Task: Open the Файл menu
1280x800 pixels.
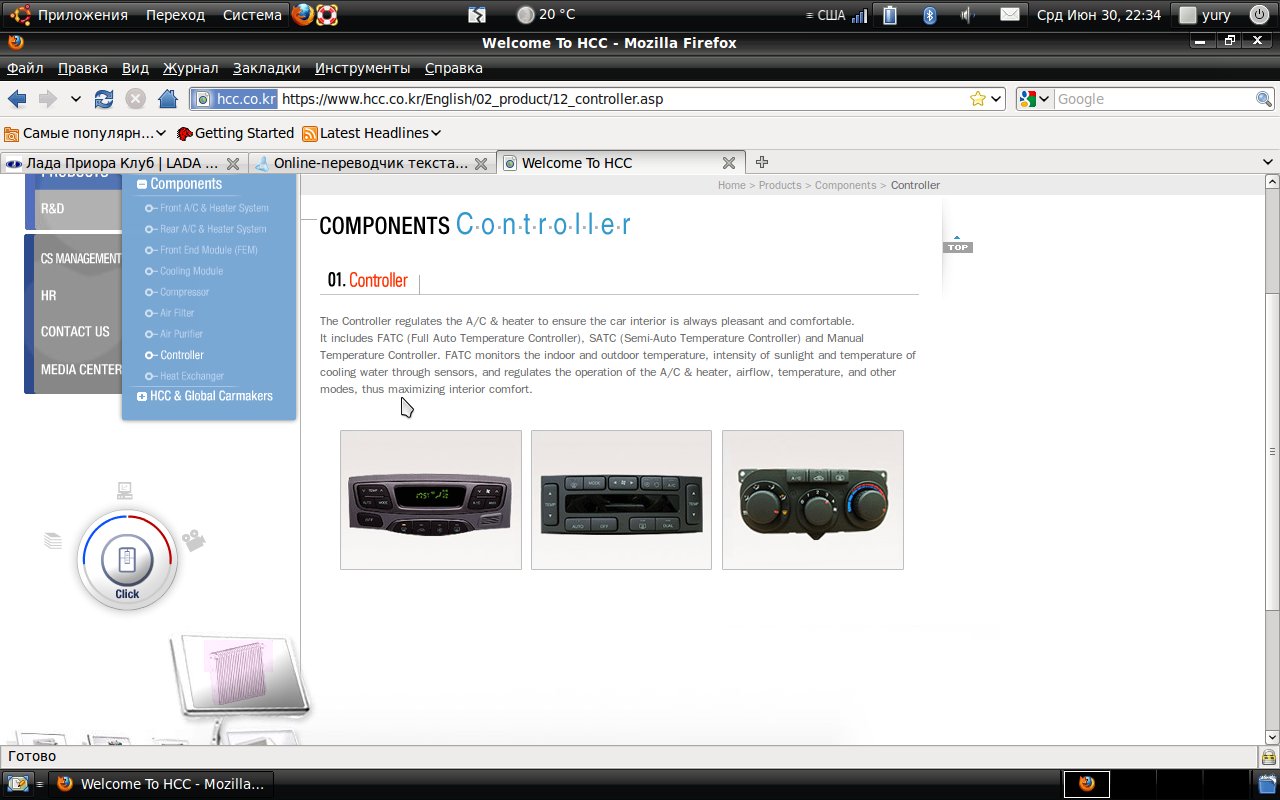Action: [25, 68]
